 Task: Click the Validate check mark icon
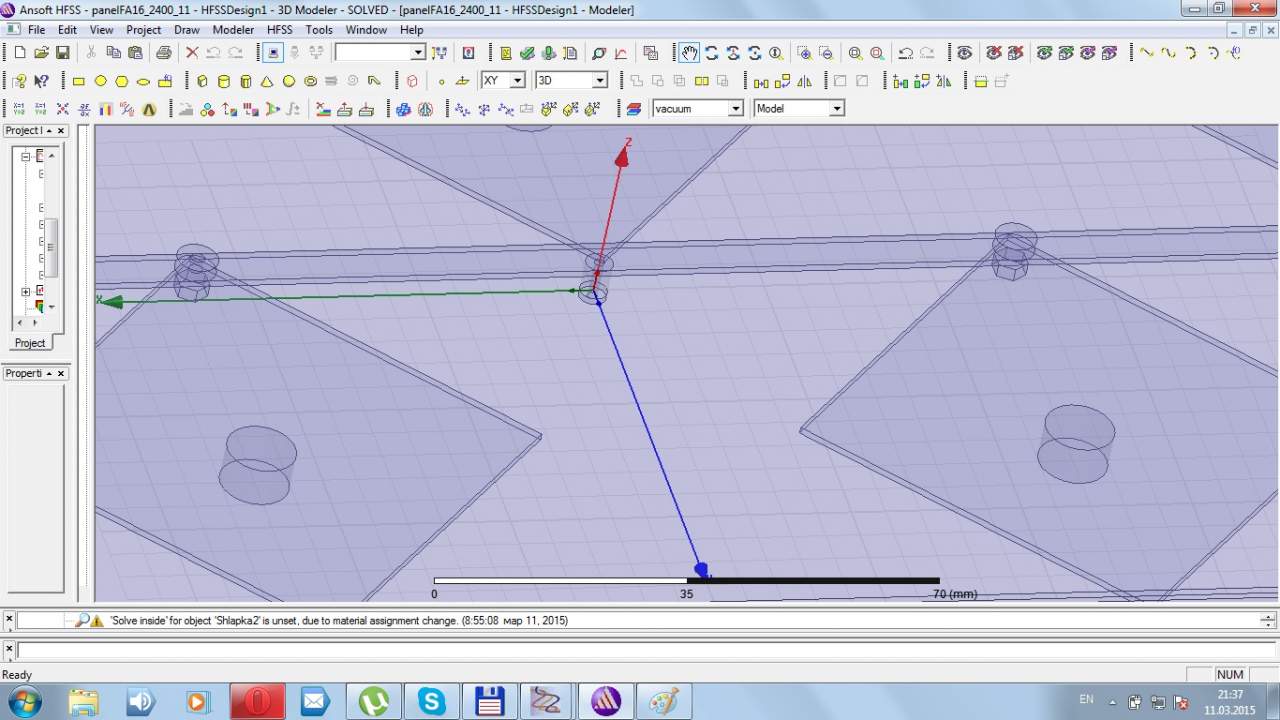(527, 53)
